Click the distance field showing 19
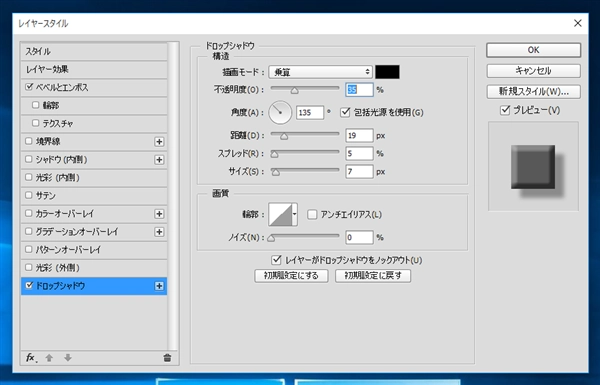Viewport: 600px width, 385px height. pos(359,135)
